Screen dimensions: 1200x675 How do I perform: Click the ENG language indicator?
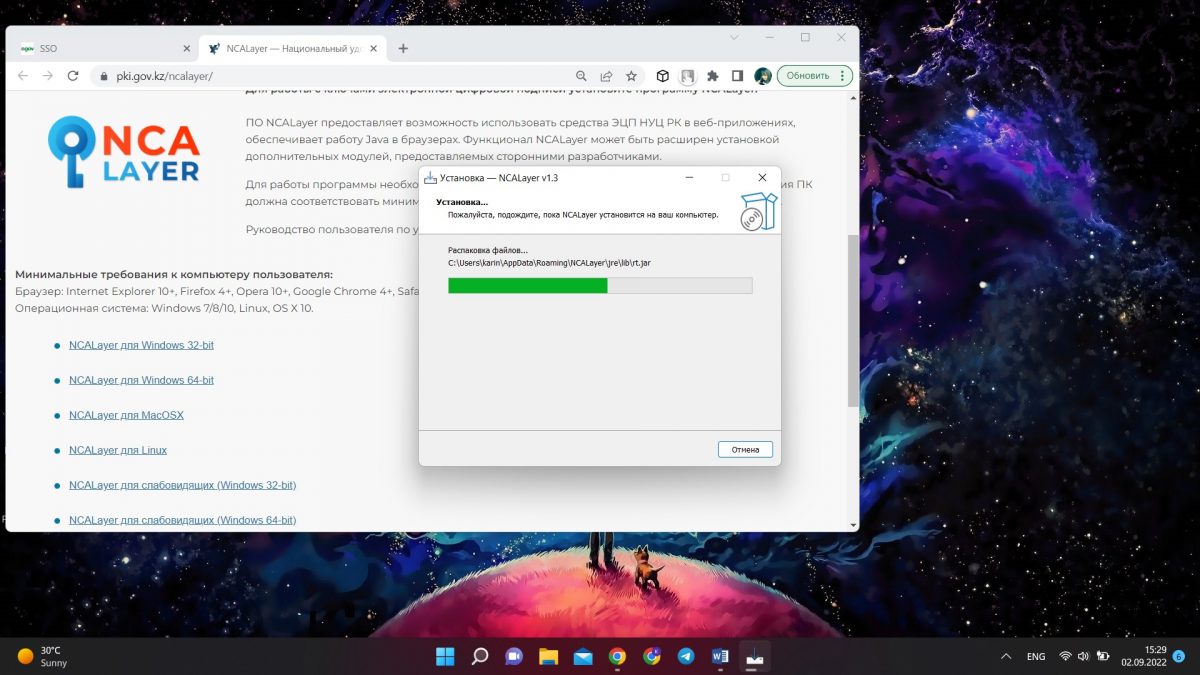coord(1036,657)
